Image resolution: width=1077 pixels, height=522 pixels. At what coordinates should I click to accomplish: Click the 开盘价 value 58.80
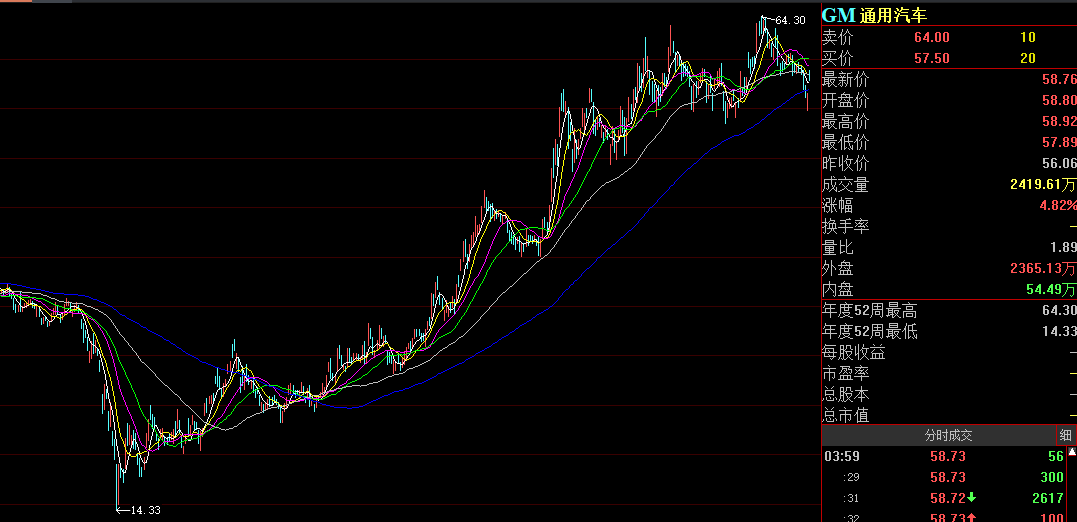(1058, 101)
